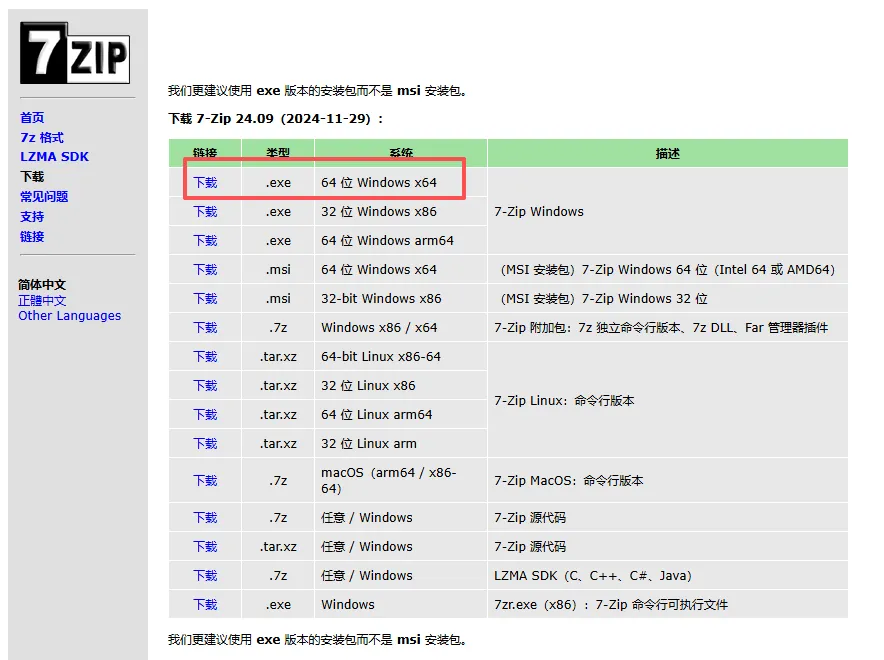The height and width of the screenshot is (660, 884).
Task: Click the MSI 安装包 64 位 description
Action: click(666, 269)
